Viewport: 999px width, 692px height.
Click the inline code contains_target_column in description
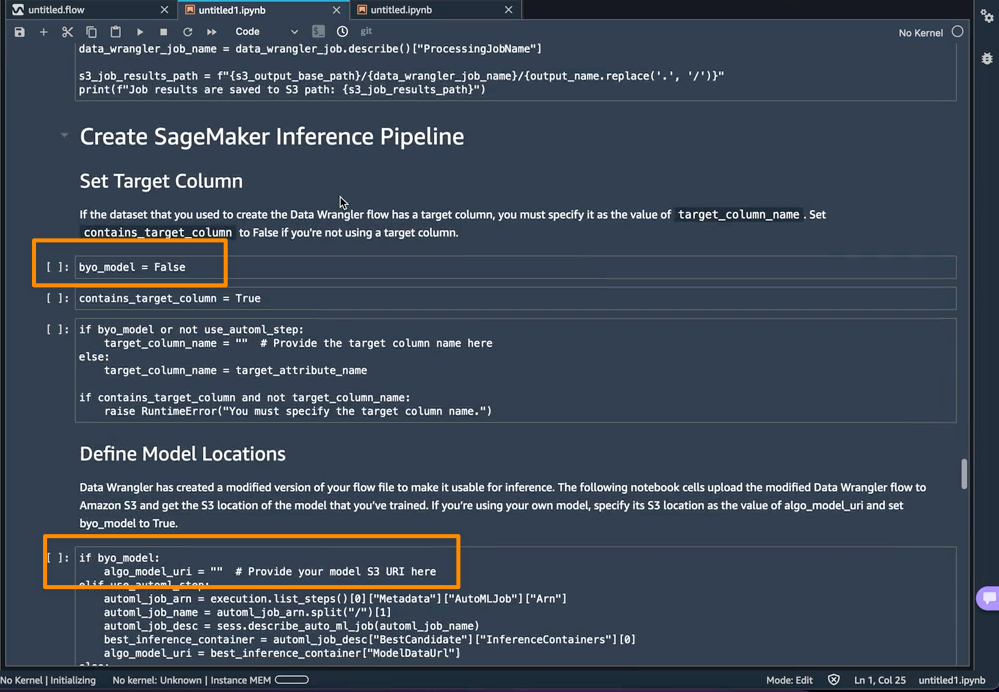158,233
